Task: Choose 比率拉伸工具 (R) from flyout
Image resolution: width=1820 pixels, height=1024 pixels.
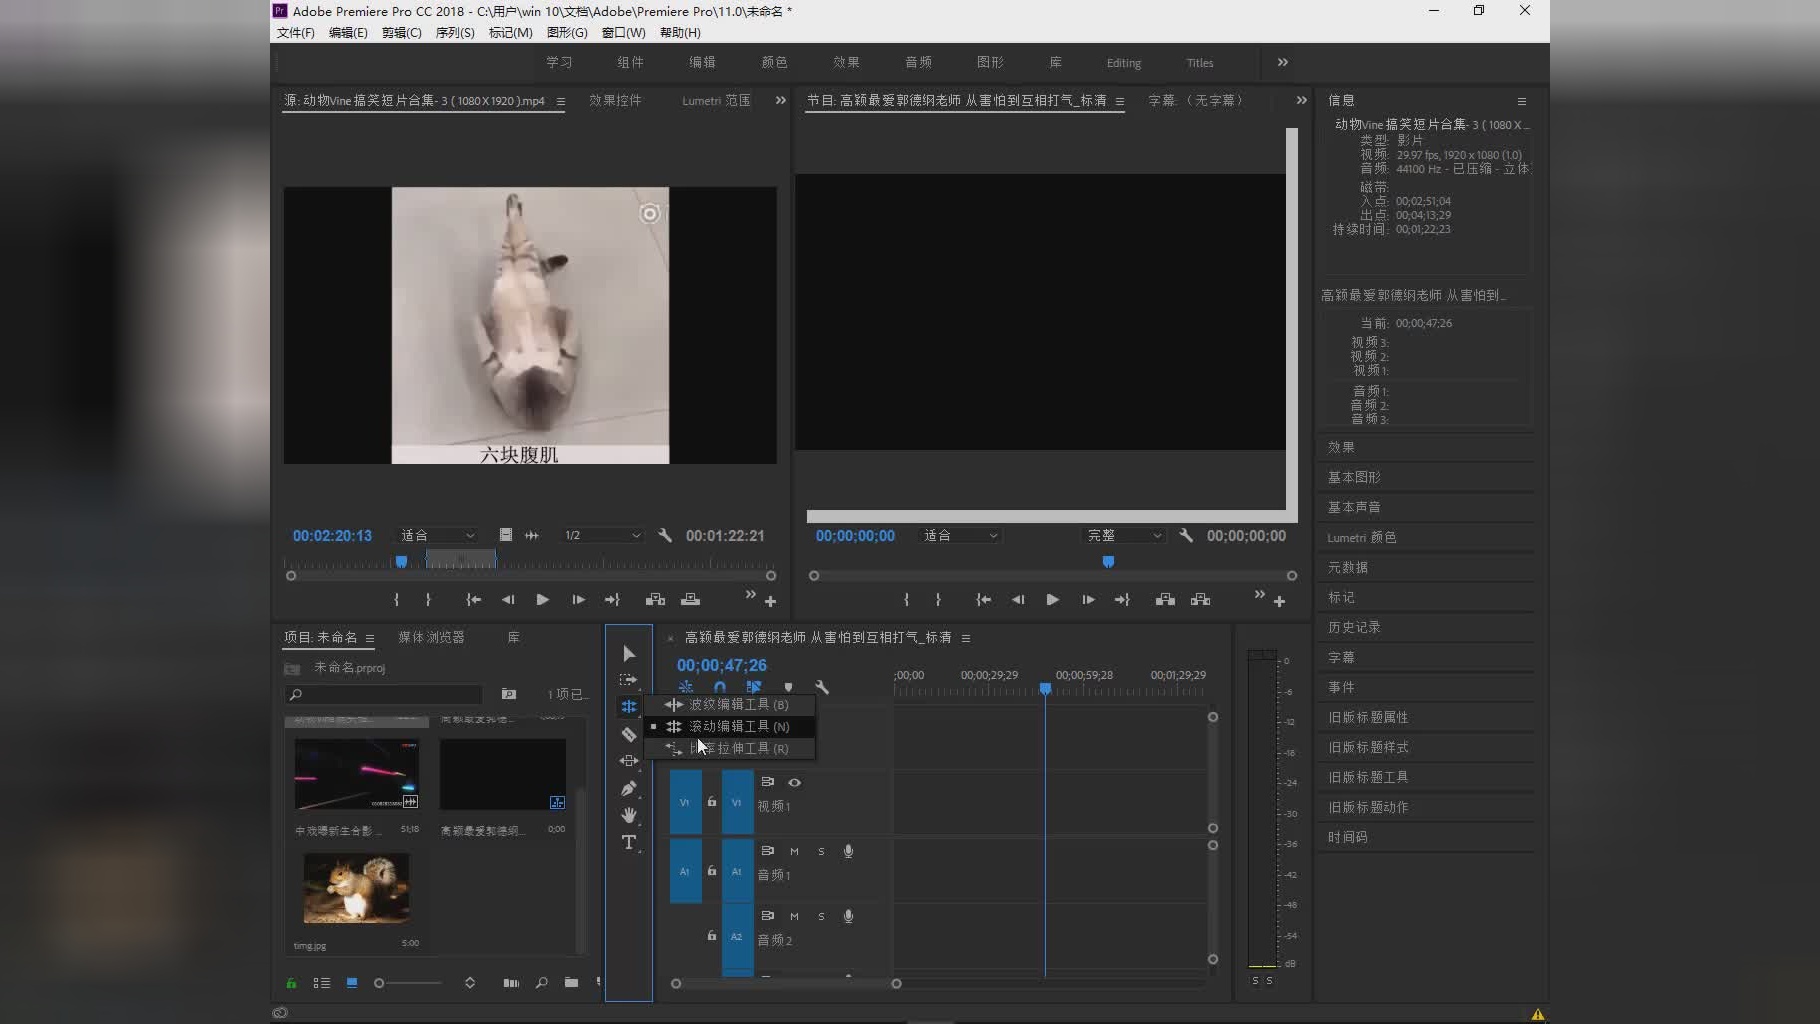Action: coord(729,748)
